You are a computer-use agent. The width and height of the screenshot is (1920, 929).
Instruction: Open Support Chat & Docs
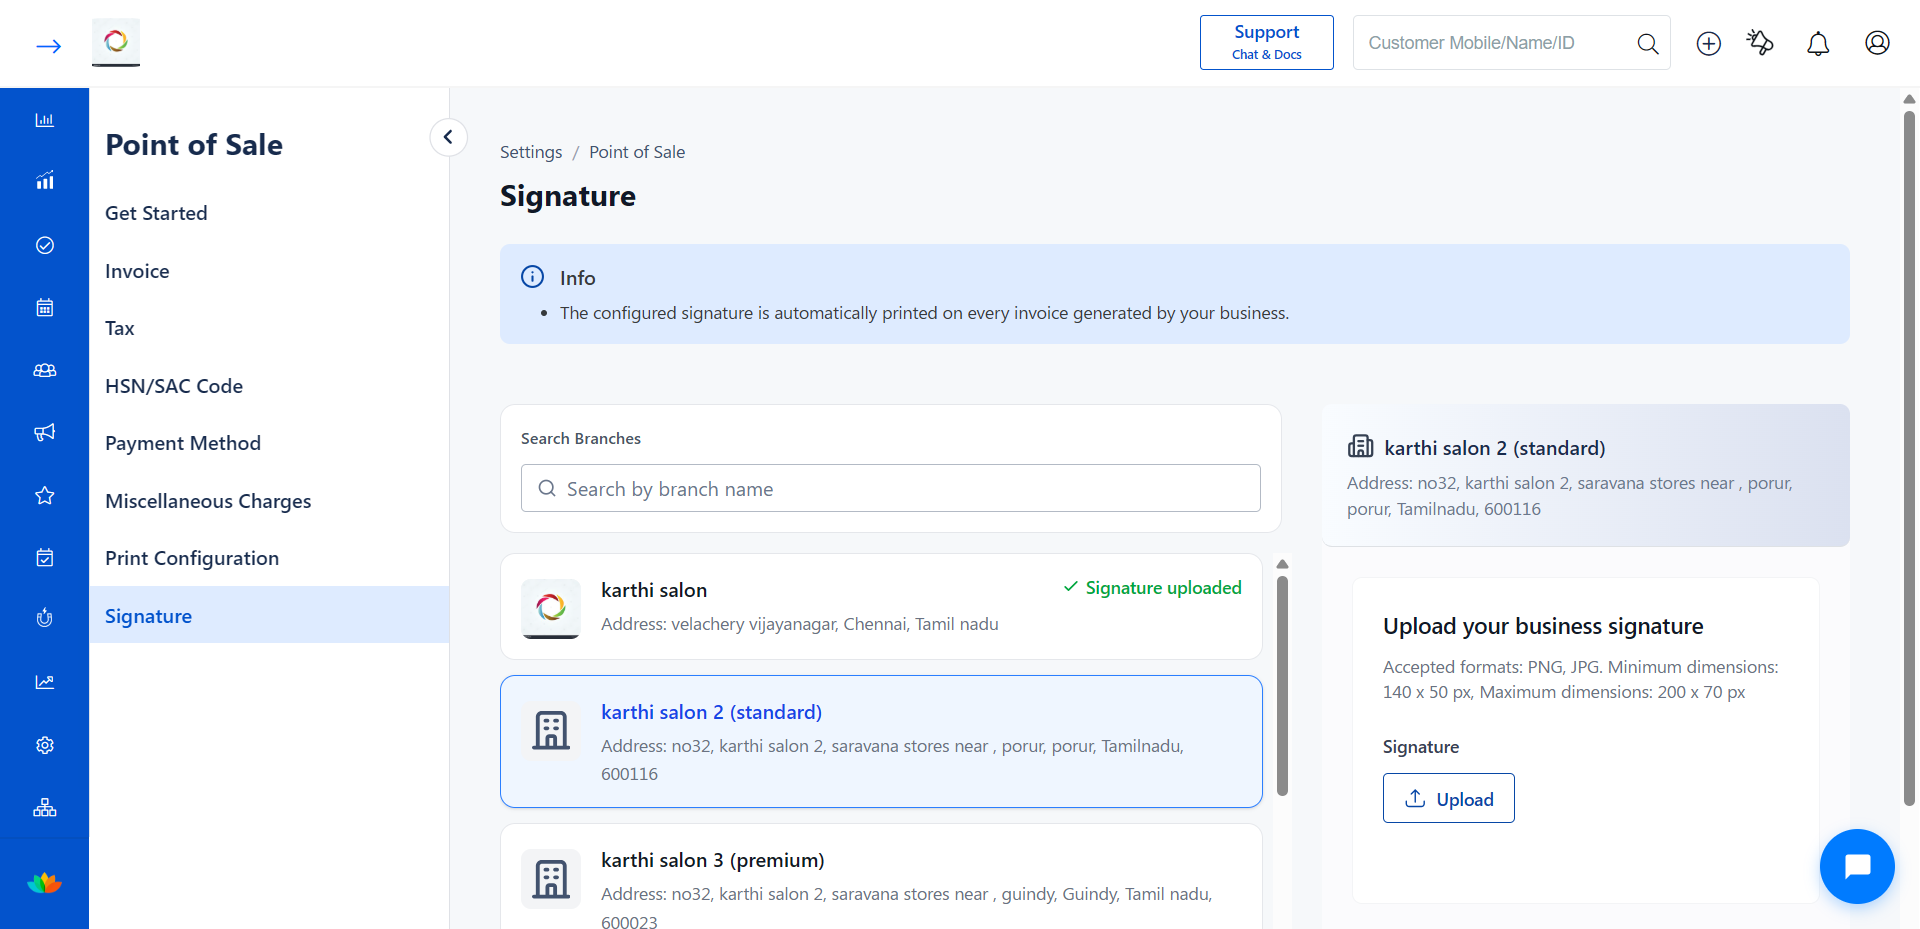point(1266,42)
